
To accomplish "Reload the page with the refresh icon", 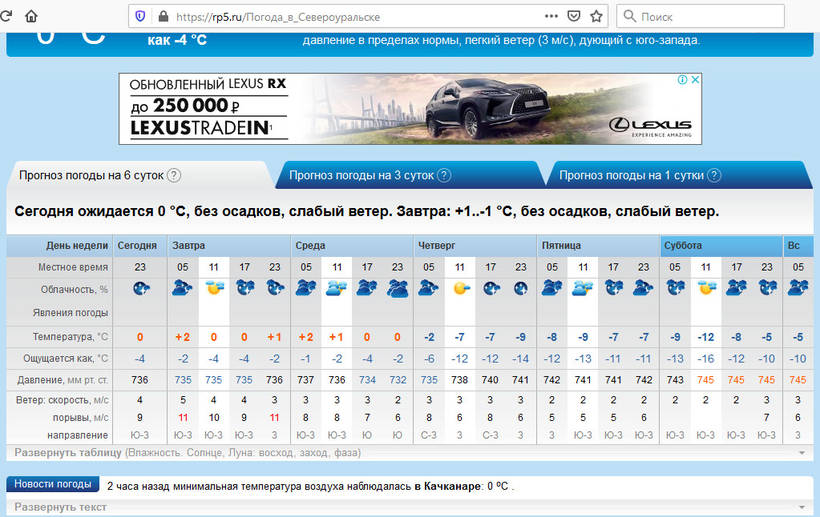I will [x=8, y=17].
